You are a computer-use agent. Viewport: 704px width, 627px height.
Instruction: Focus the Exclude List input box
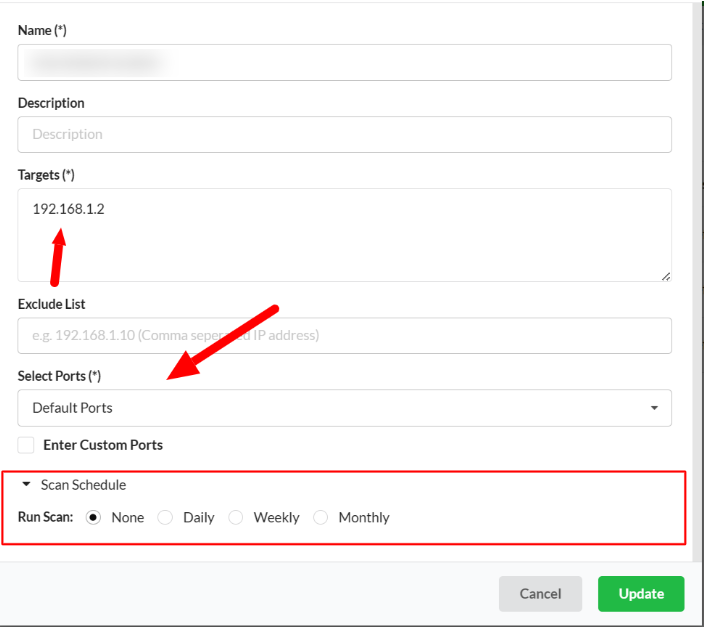pos(344,336)
